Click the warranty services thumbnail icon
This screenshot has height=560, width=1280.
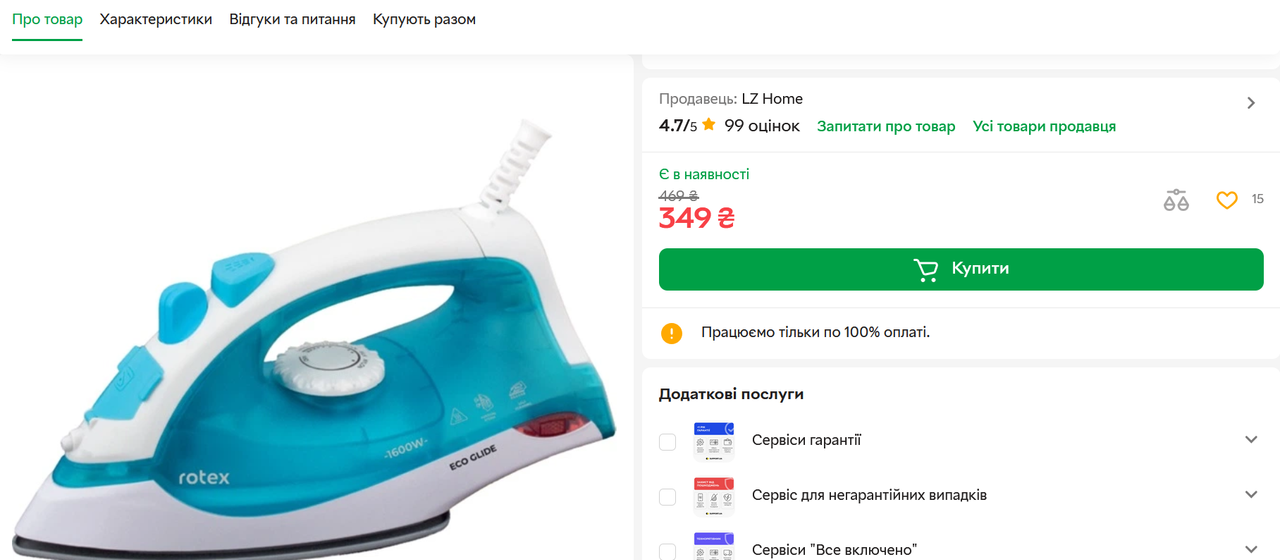pos(714,440)
